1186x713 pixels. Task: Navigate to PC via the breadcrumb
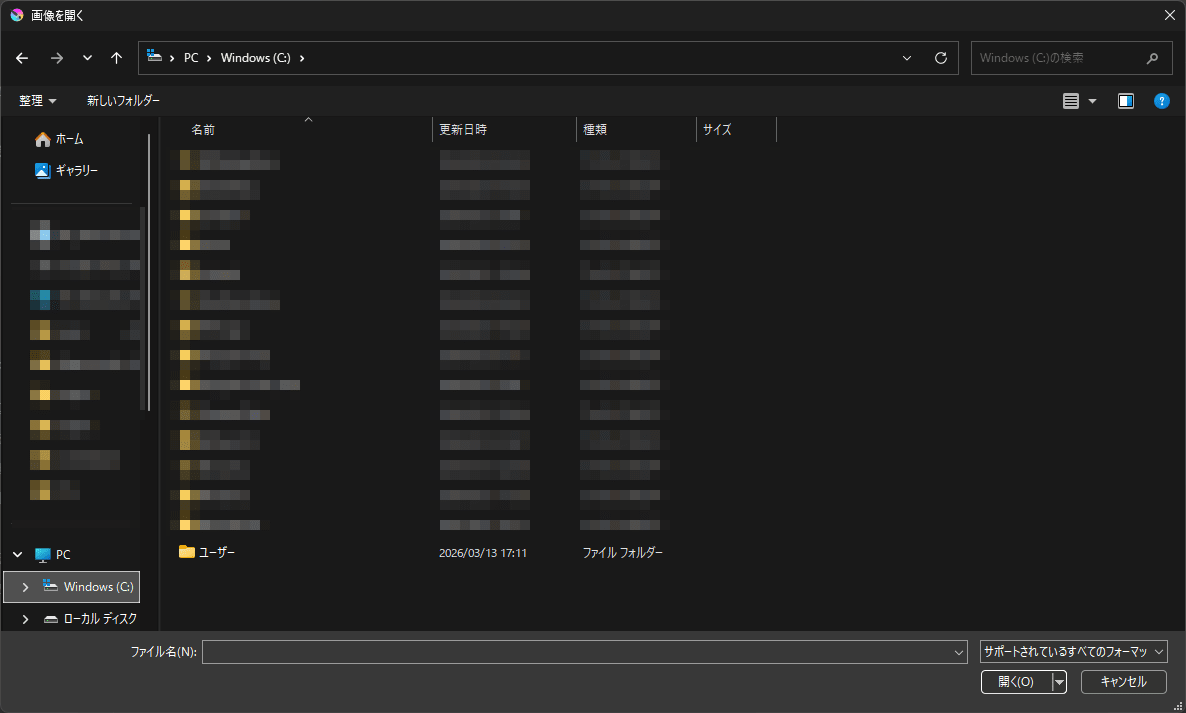tap(191, 58)
